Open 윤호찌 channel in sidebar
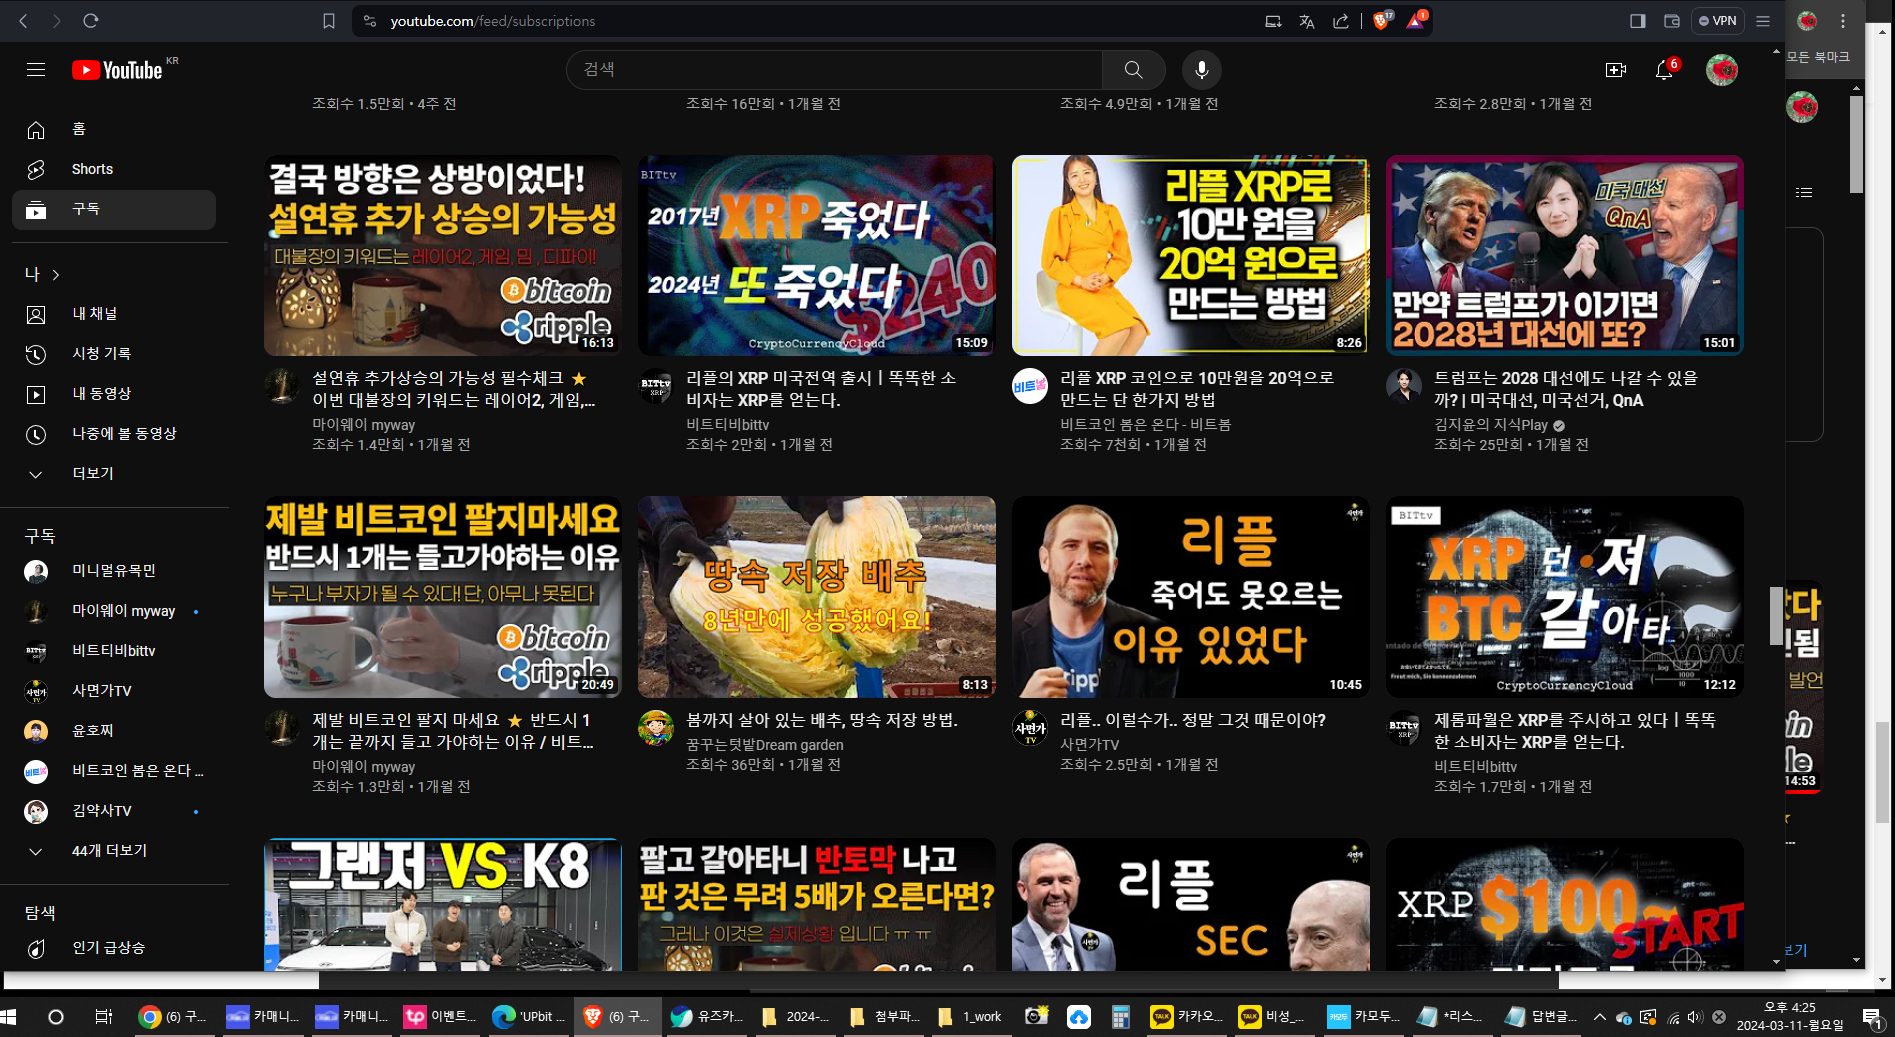Screen dimensions: 1895x1037 (x=114, y=731)
